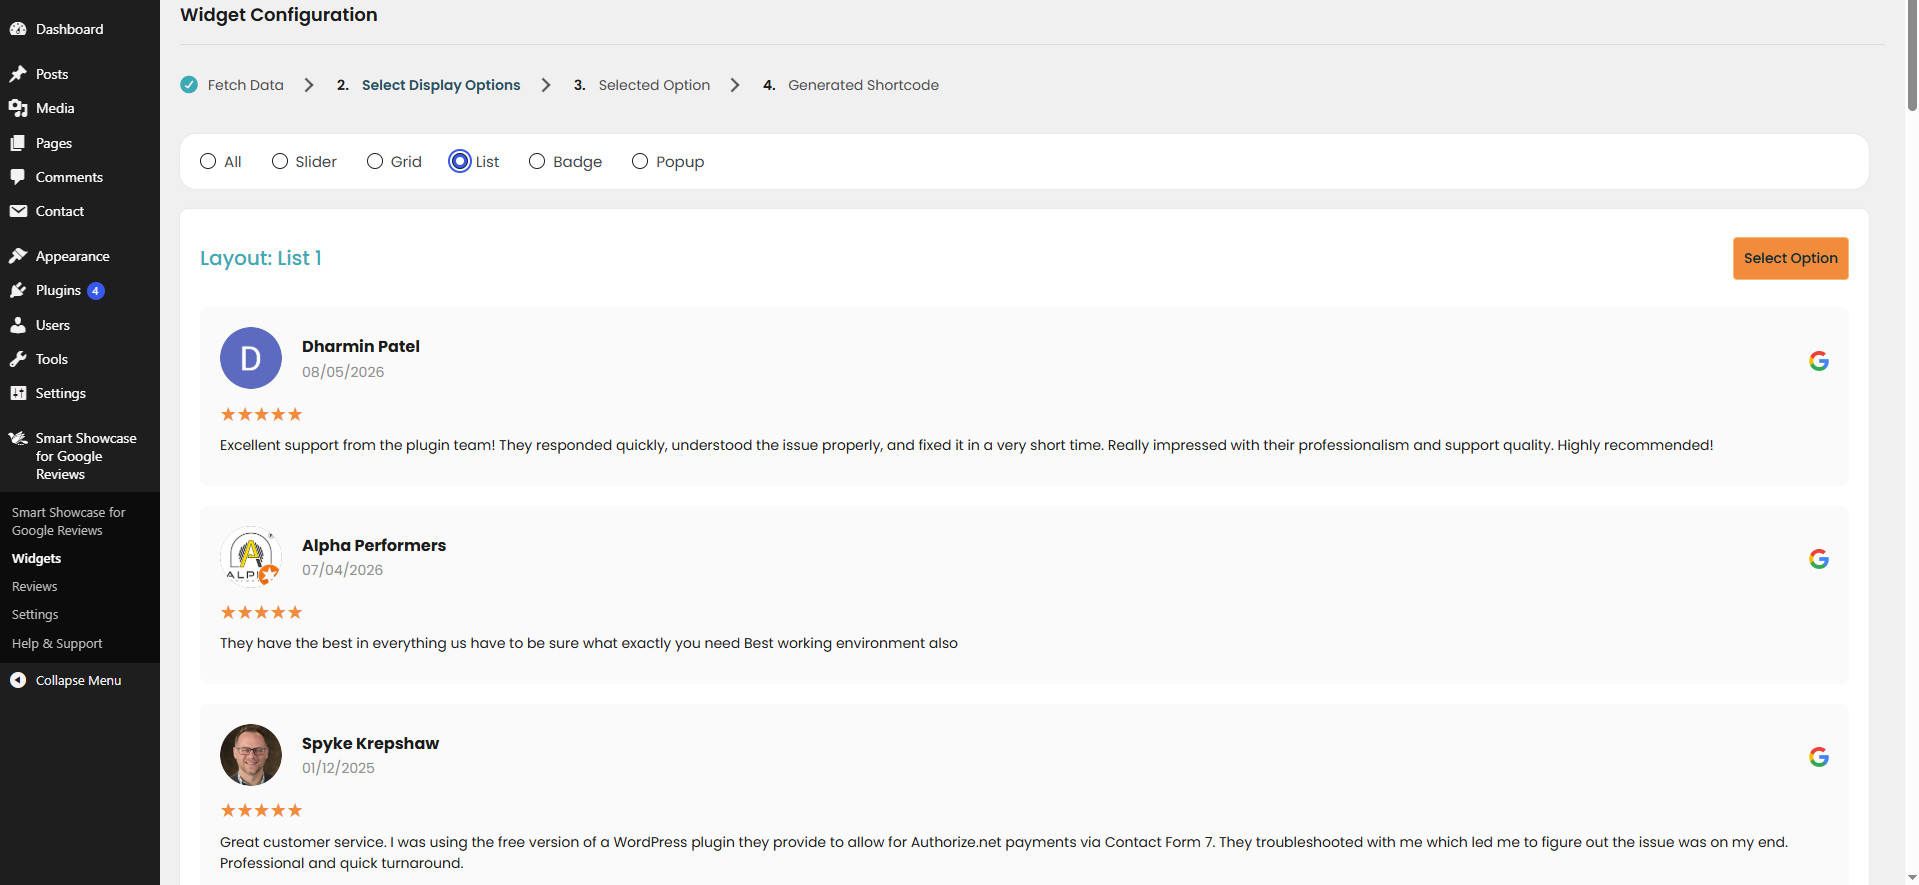This screenshot has height=885, width=1919.
Task: Click the Pages icon in sidebar
Action: pos(18,143)
